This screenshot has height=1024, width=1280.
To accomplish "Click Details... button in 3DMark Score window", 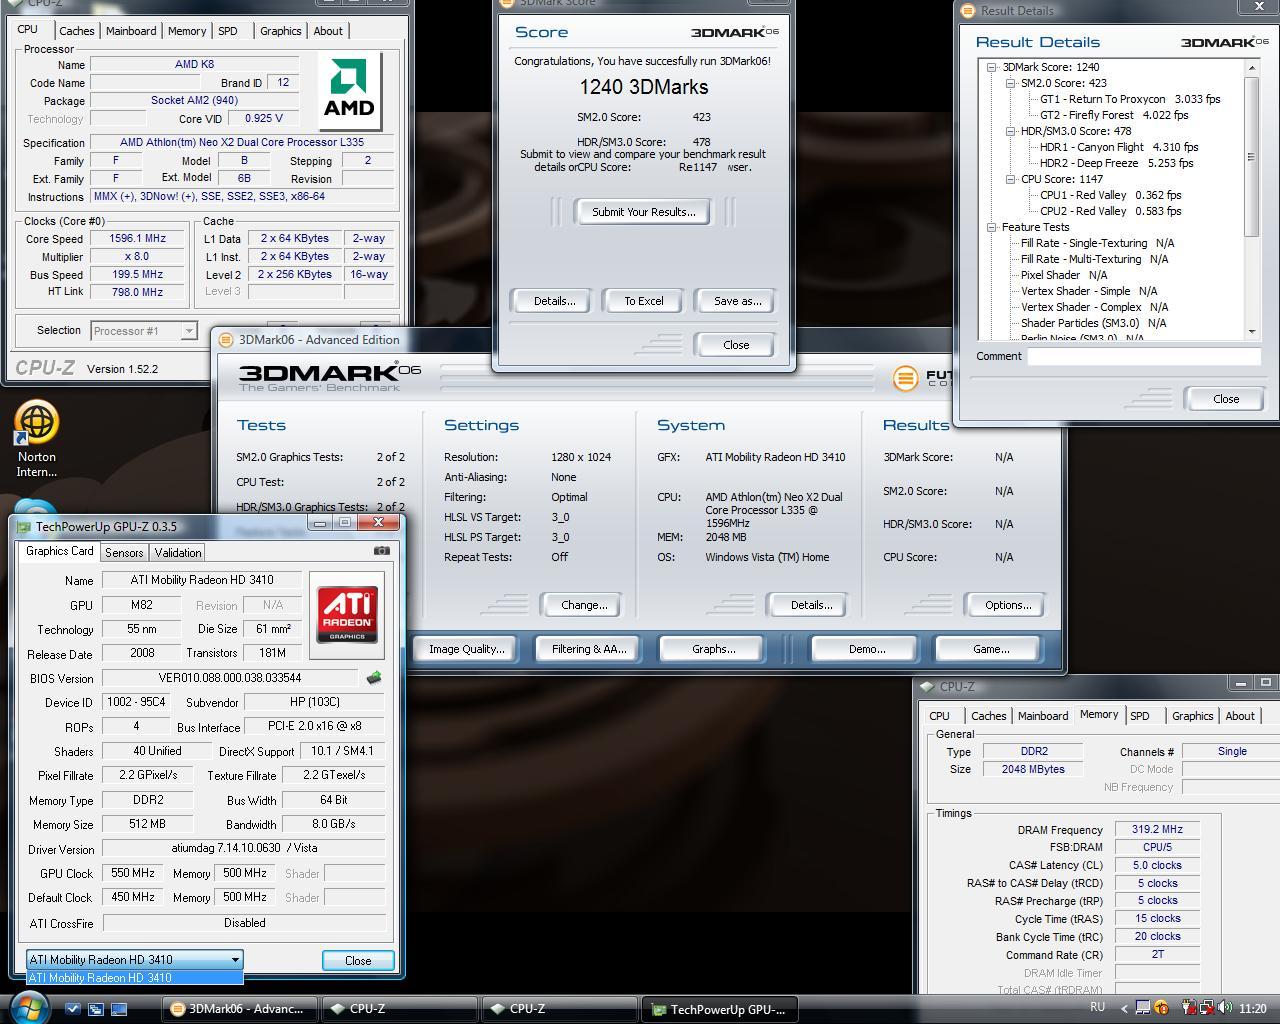I will tap(553, 301).
